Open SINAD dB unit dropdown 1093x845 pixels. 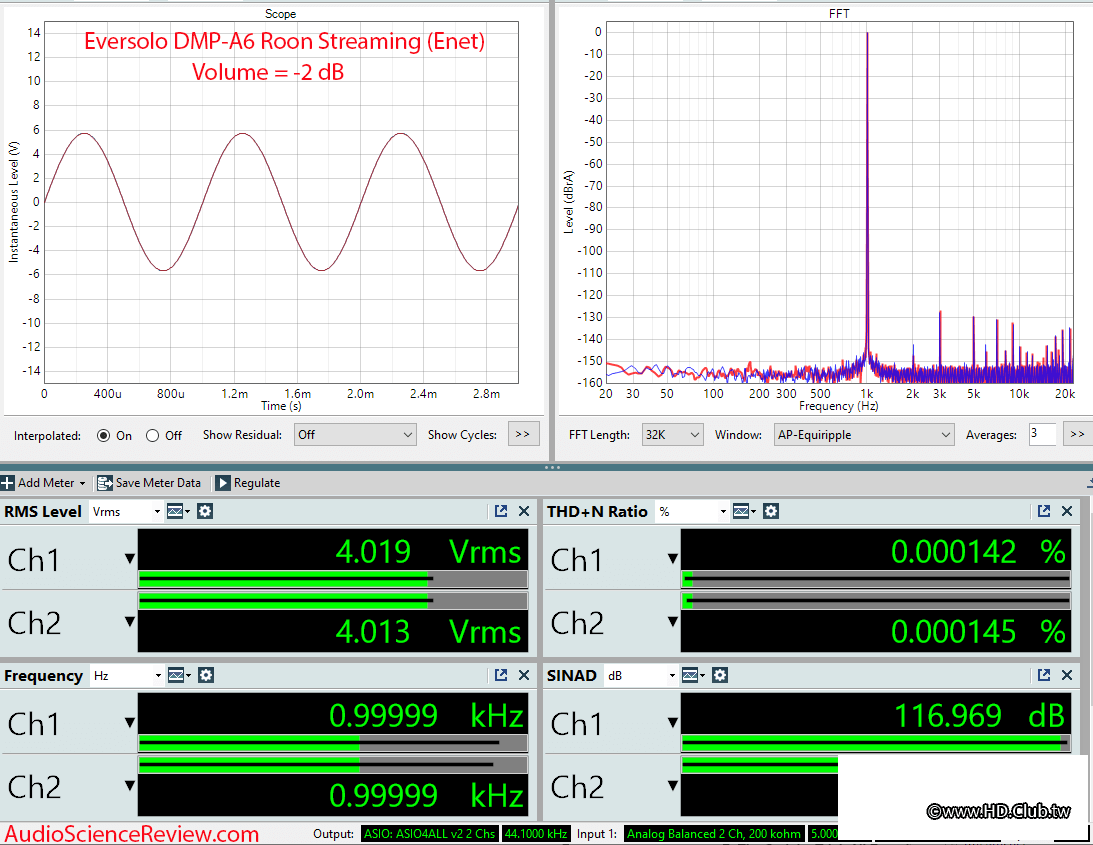click(x=641, y=675)
